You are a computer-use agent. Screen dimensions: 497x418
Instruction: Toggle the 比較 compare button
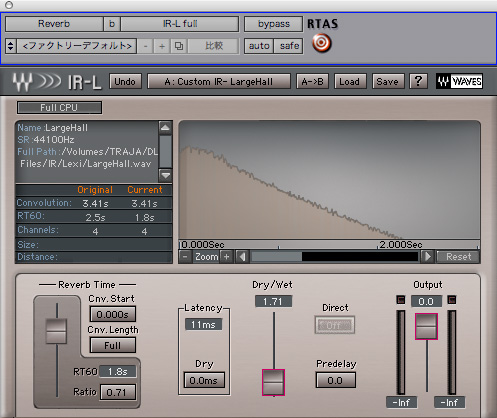tap(214, 46)
